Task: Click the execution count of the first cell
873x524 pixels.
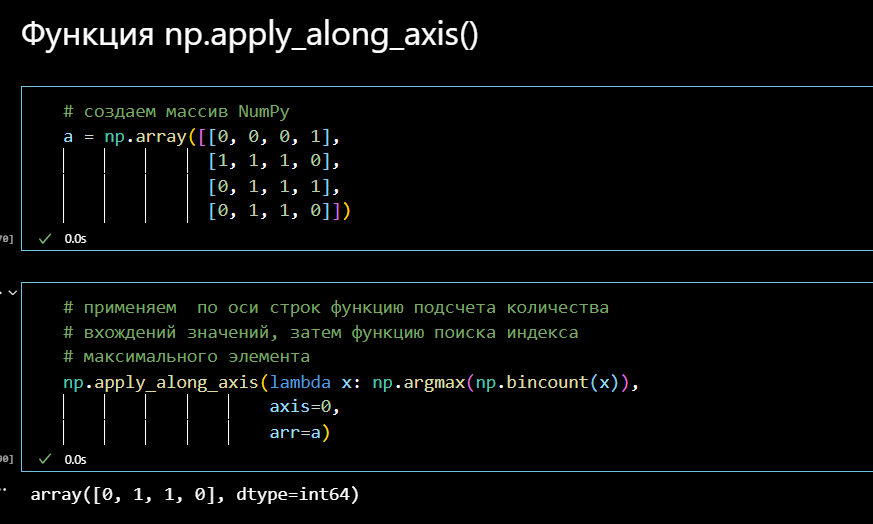Action: 6,239
